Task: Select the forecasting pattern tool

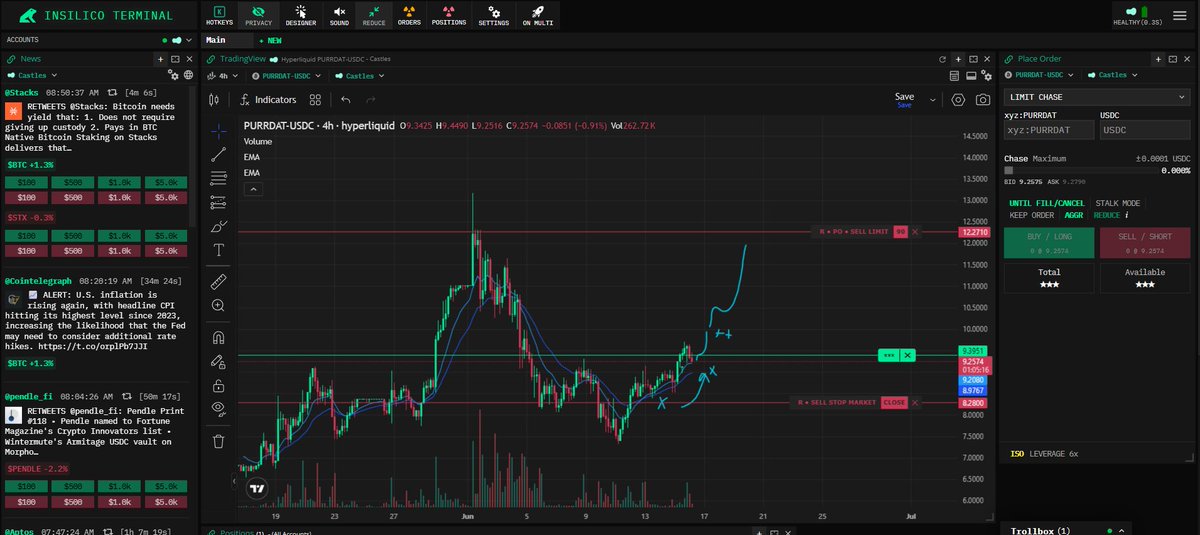Action: coord(219,203)
